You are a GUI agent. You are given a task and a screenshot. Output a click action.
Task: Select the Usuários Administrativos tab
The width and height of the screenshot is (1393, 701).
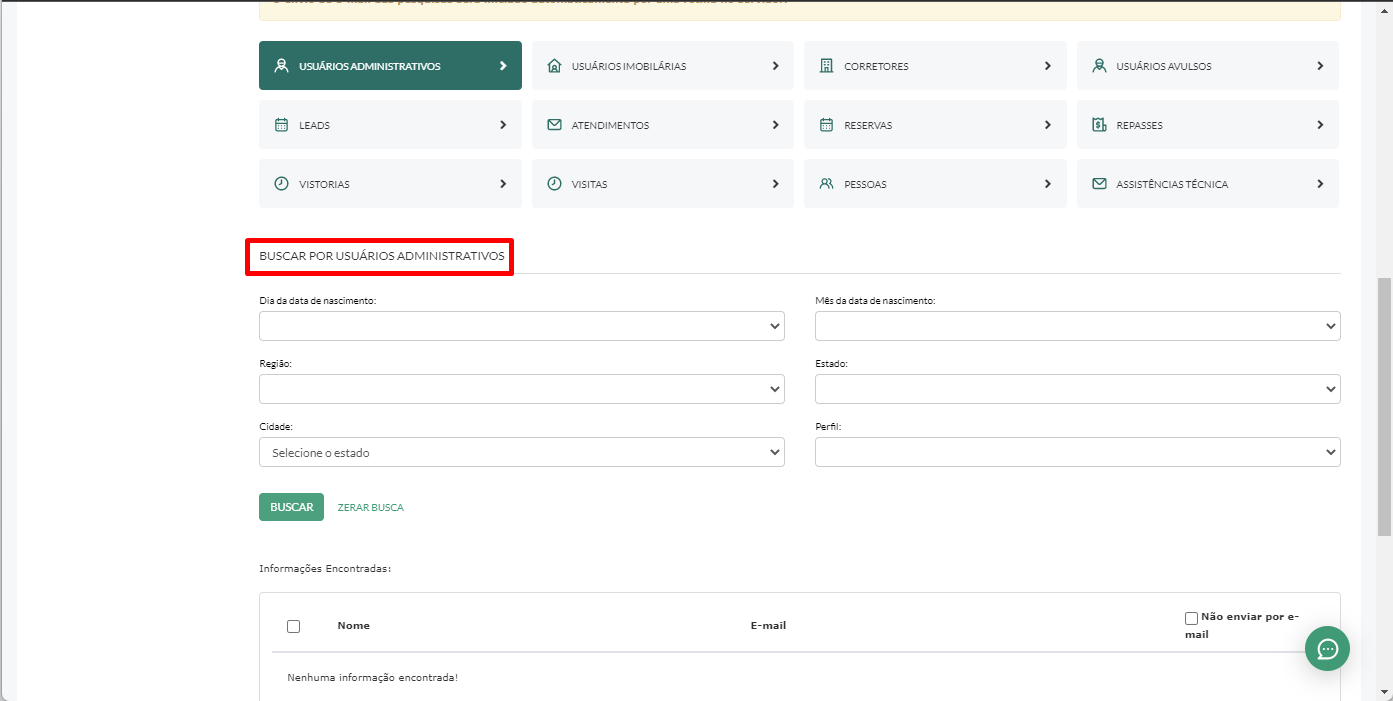coord(390,66)
